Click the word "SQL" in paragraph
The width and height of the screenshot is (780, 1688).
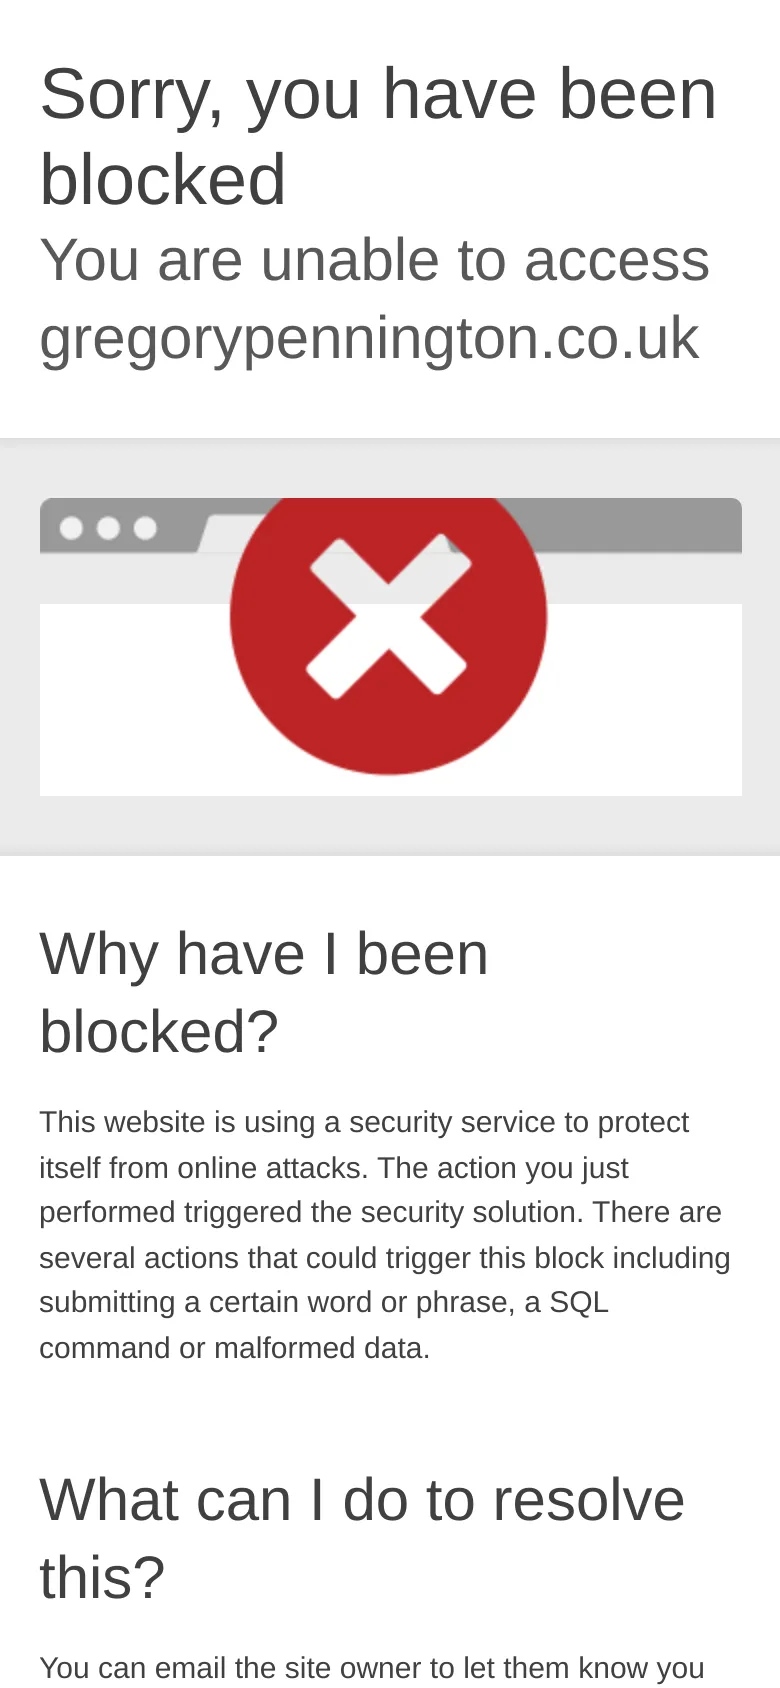pos(579,1302)
